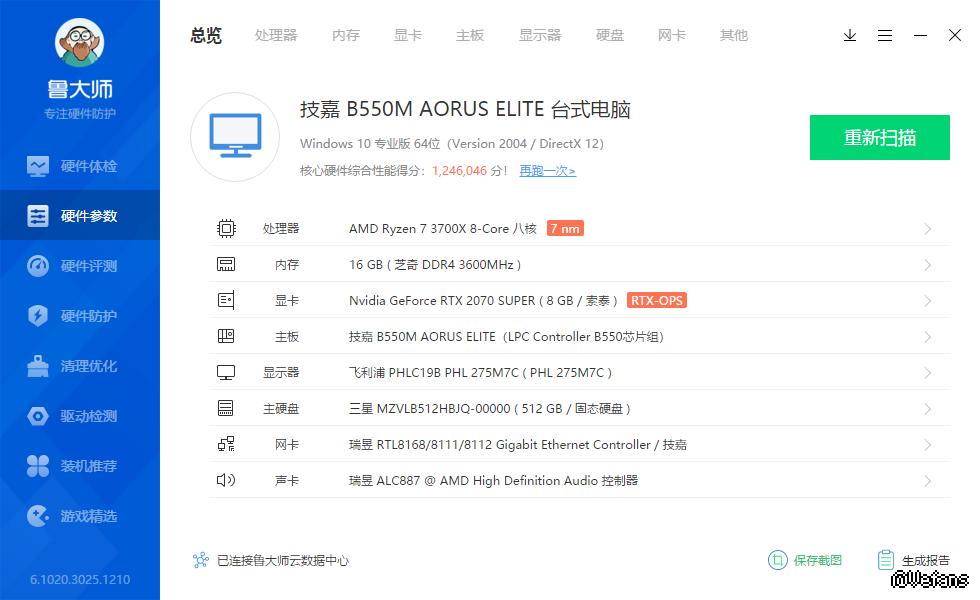Switch to the 其他 tab
The image size is (980, 600).
pos(733,36)
